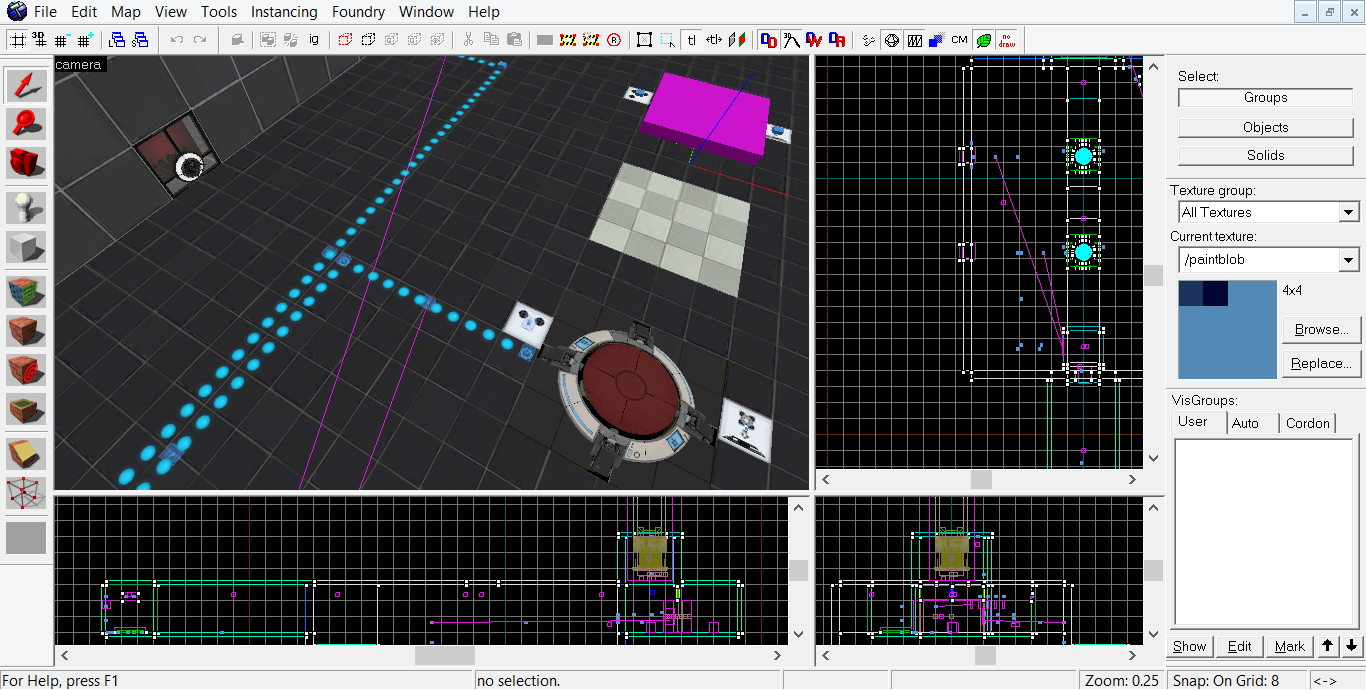Toggle ignore groups 'ig' button

(313, 40)
